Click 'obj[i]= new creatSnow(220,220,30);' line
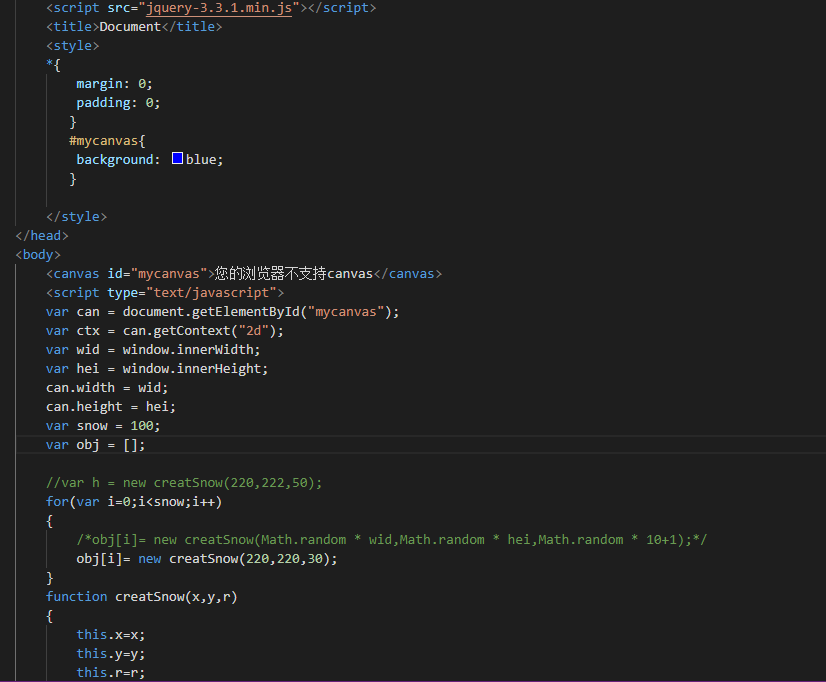 (206, 559)
